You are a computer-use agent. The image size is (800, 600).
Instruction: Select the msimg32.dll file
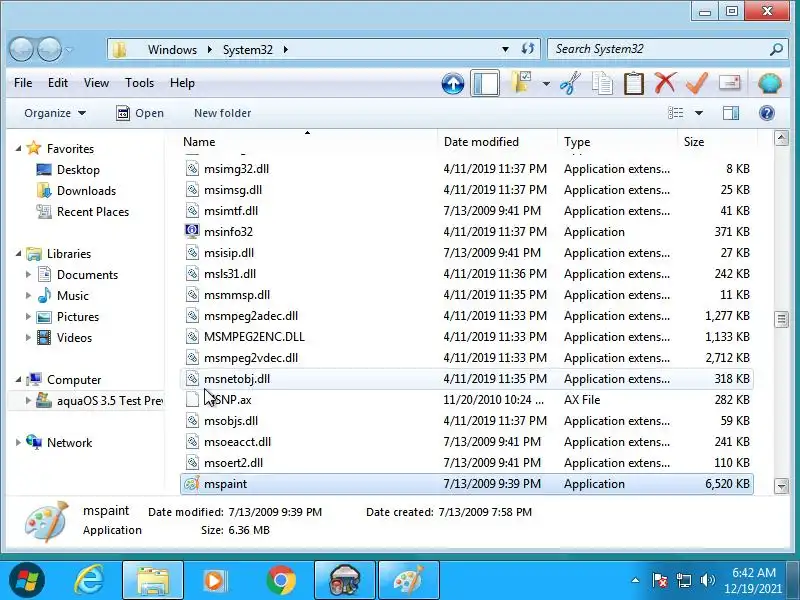tap(236, 169)
